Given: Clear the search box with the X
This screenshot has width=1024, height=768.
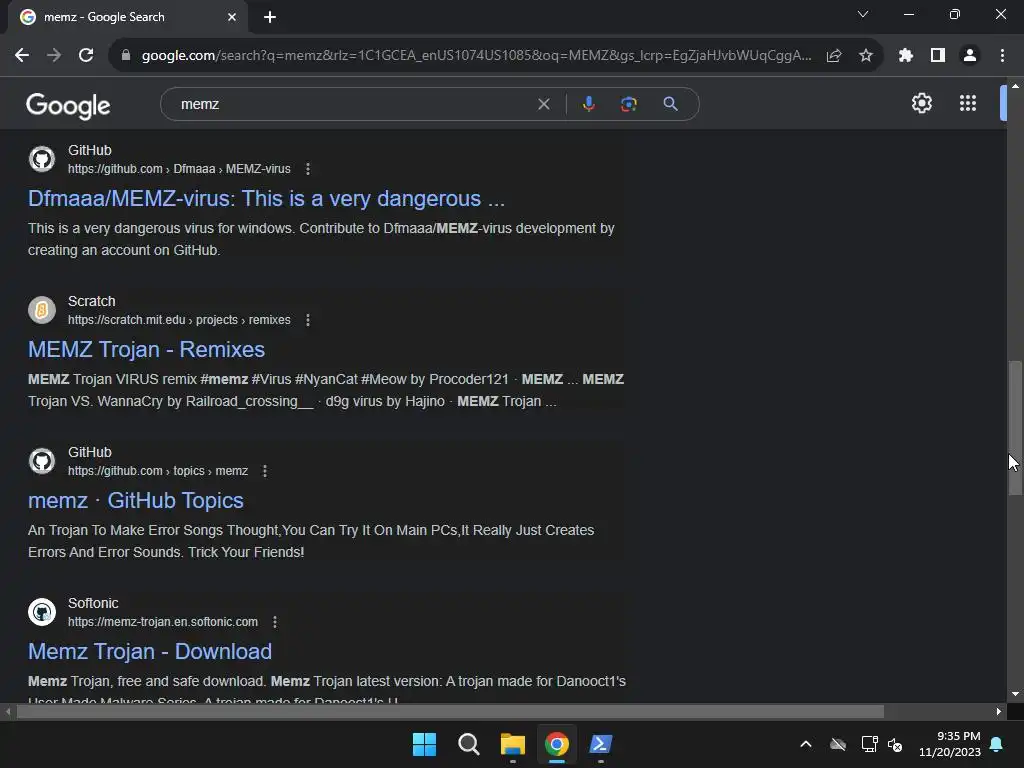Looking at the screenshot, I should 543,104.
